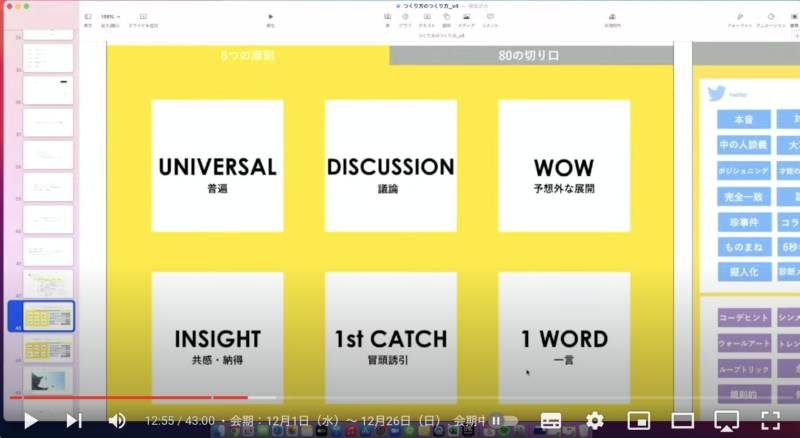Image resolution: width=800 pixels, height=438 pixels.
Task: Toggle subtitles/closed captions
Action: click(x=551, y=420)
